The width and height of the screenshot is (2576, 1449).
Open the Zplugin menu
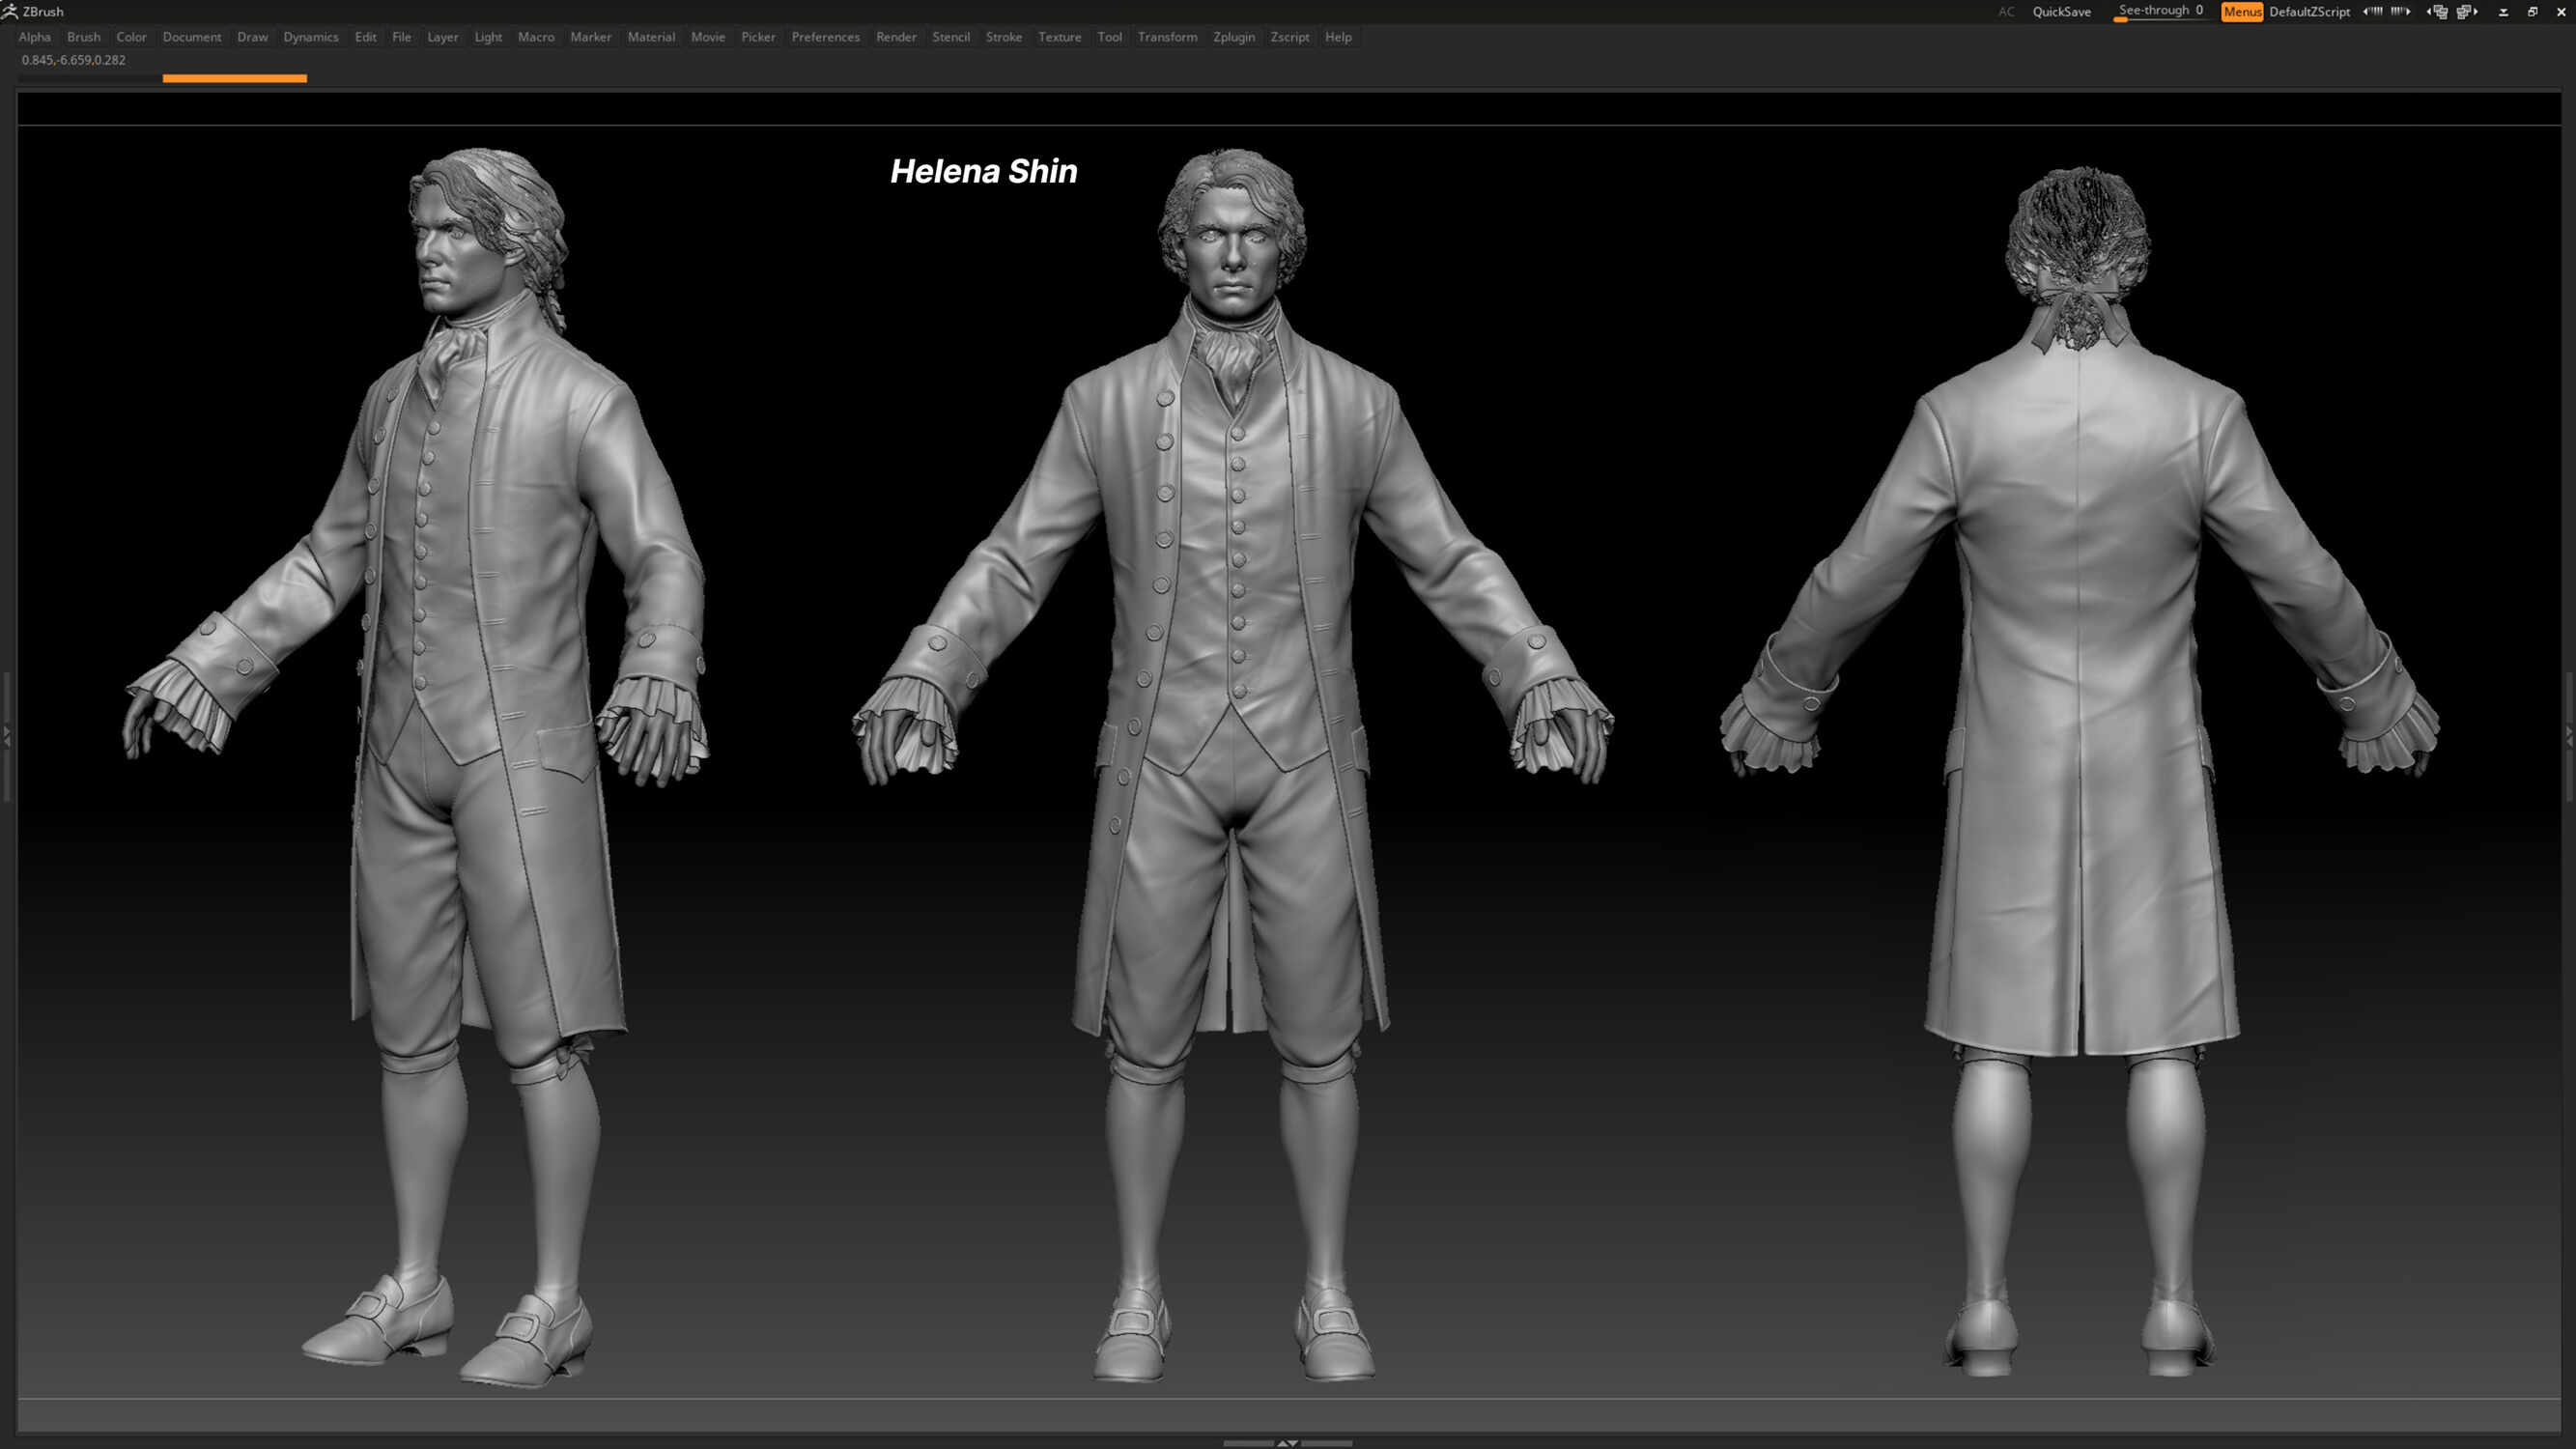[1233, 37]
